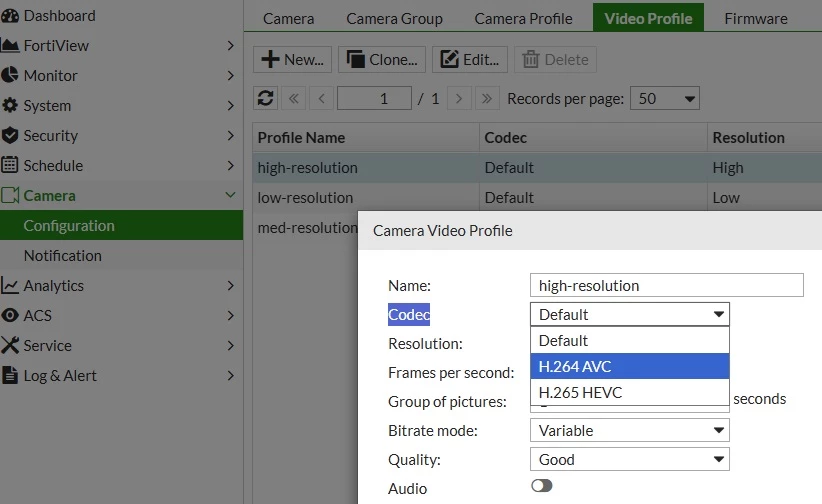Click the highlighted Codec label
The height and width of the screenshot is (504, 822).
(x=409, y=315)
